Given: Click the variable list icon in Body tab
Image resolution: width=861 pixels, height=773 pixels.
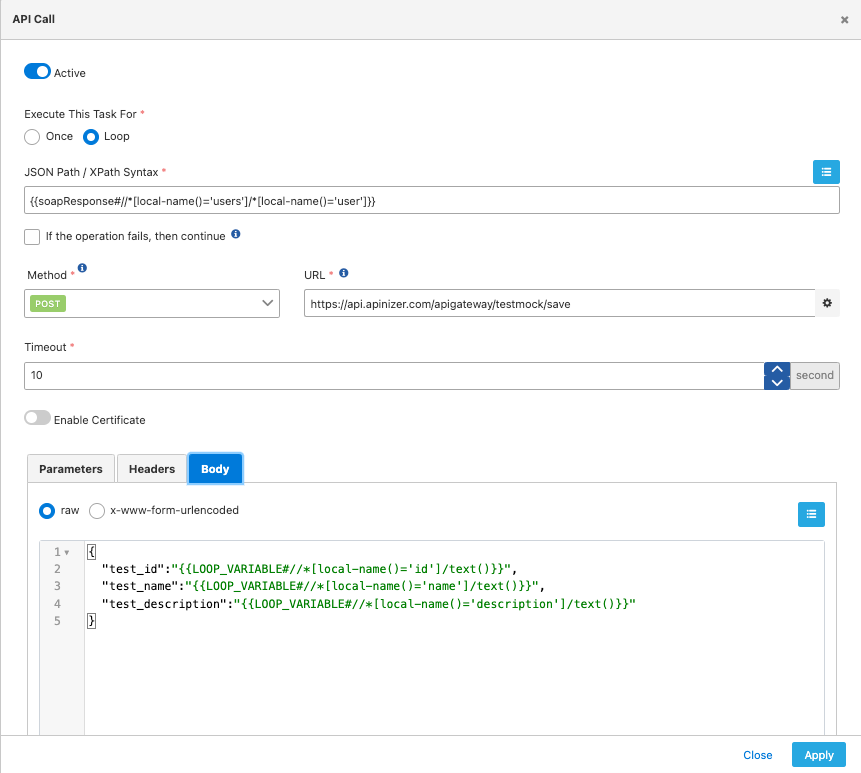Looking at the screenshot, I should (x=811, y=514).
